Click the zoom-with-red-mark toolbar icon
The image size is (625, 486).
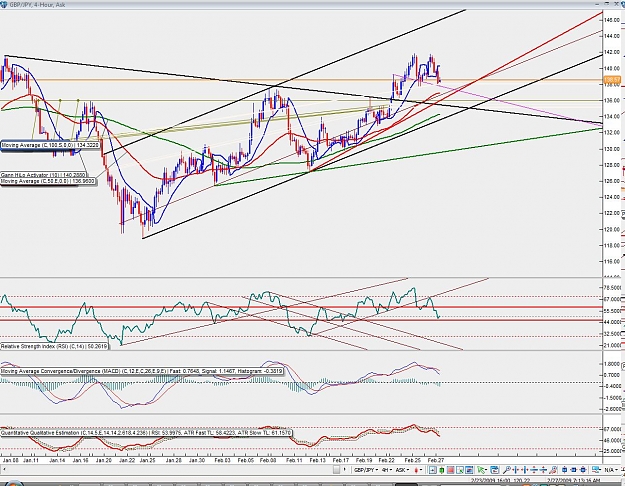coord(554,470)
